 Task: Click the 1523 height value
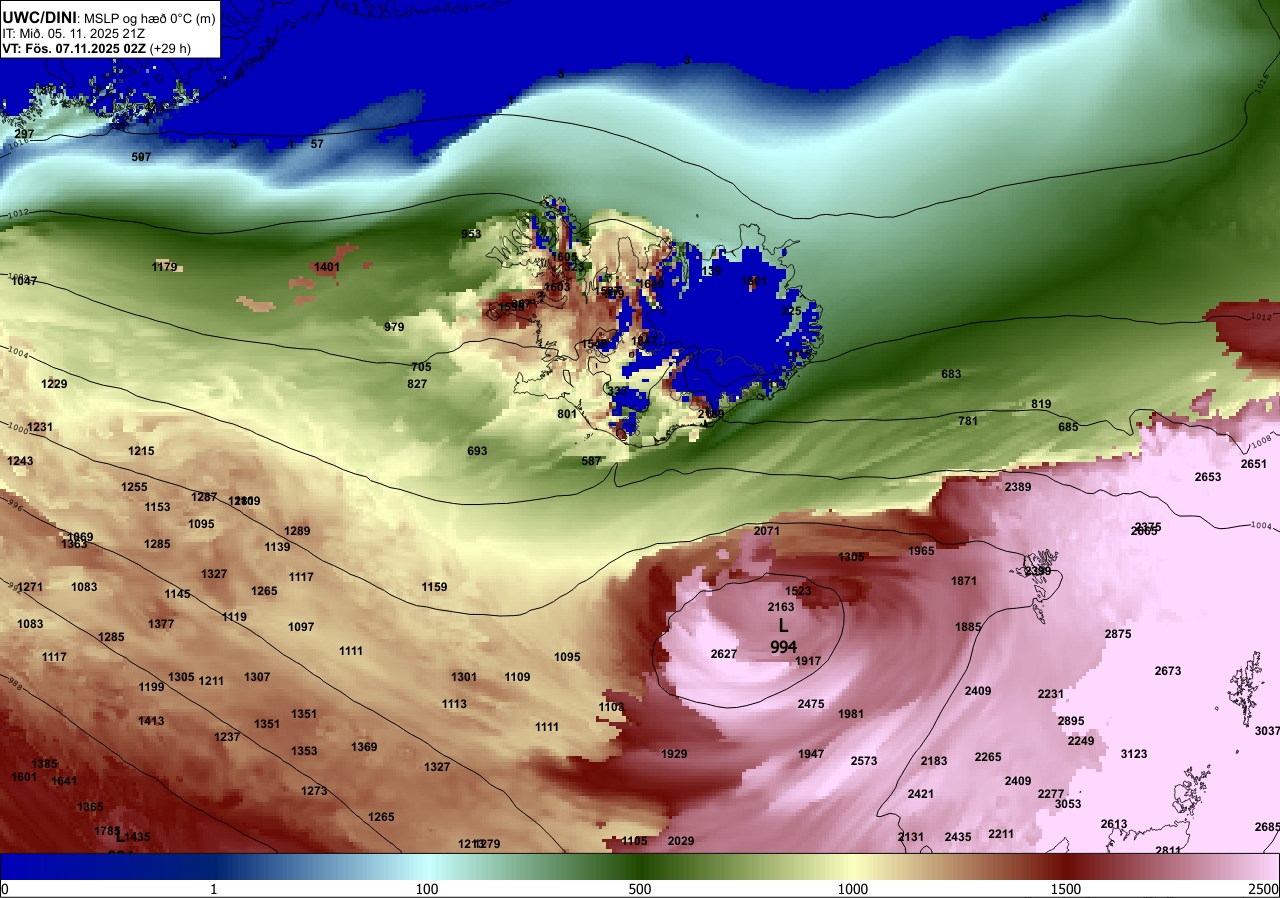[799, 591]
